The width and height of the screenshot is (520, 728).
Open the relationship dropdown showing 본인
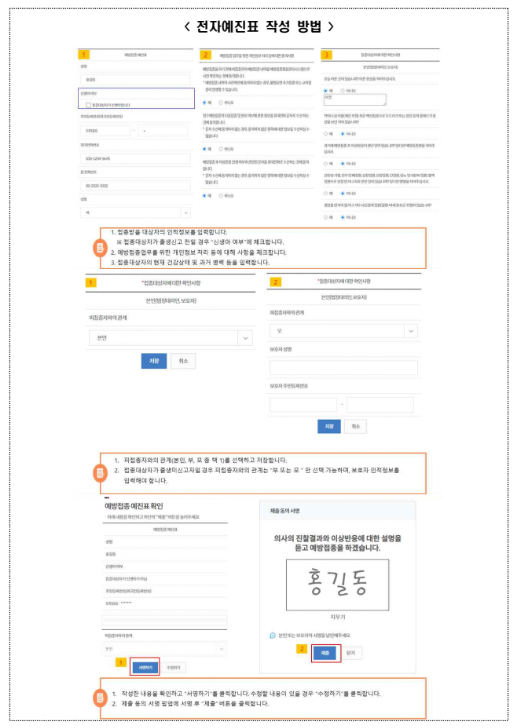[x=171, y=338]
